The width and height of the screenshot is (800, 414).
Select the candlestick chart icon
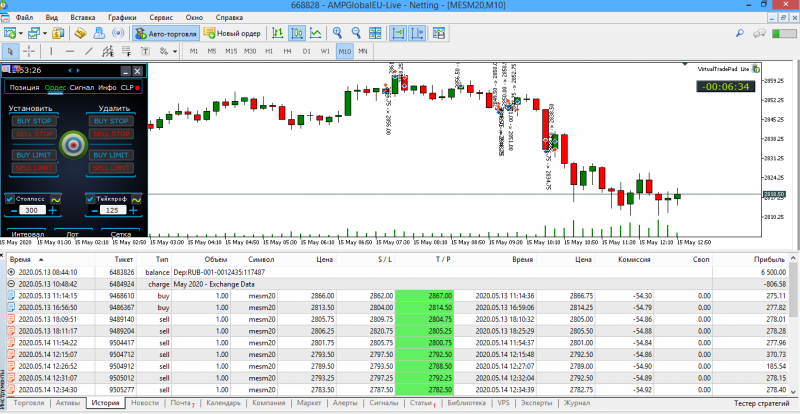click(296, 33)
